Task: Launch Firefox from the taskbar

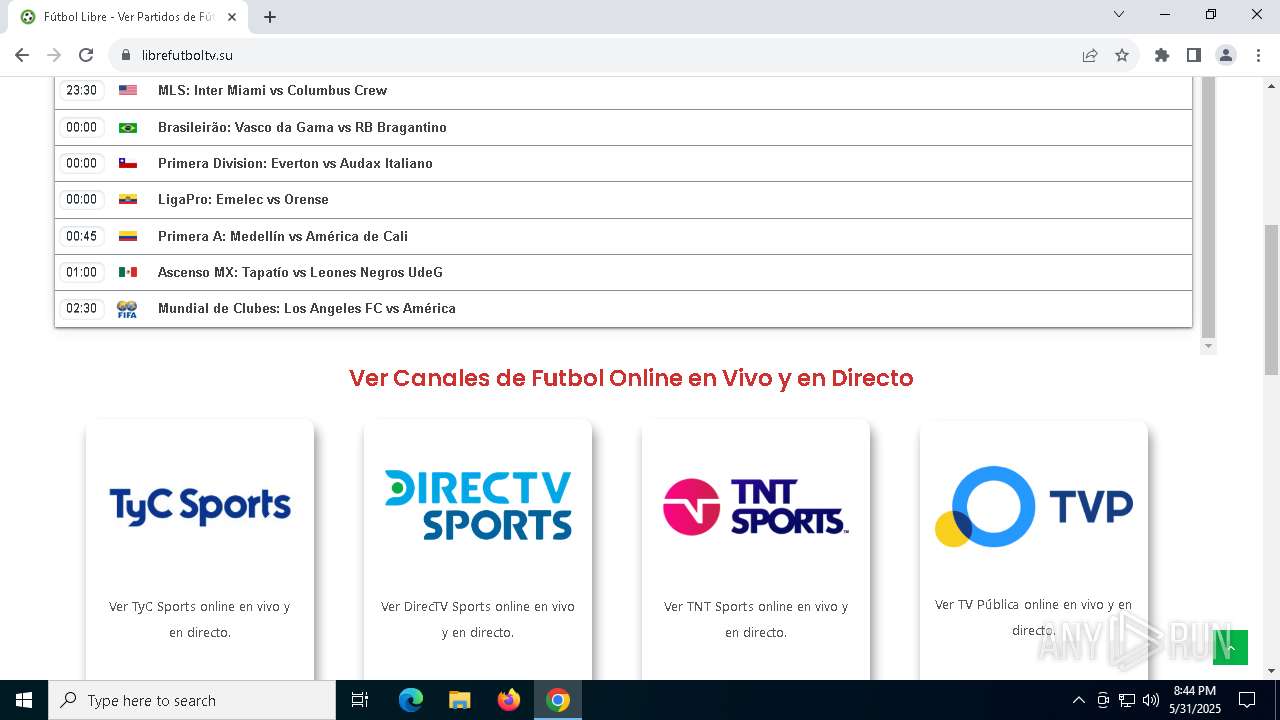Action: tap(509, 700)
